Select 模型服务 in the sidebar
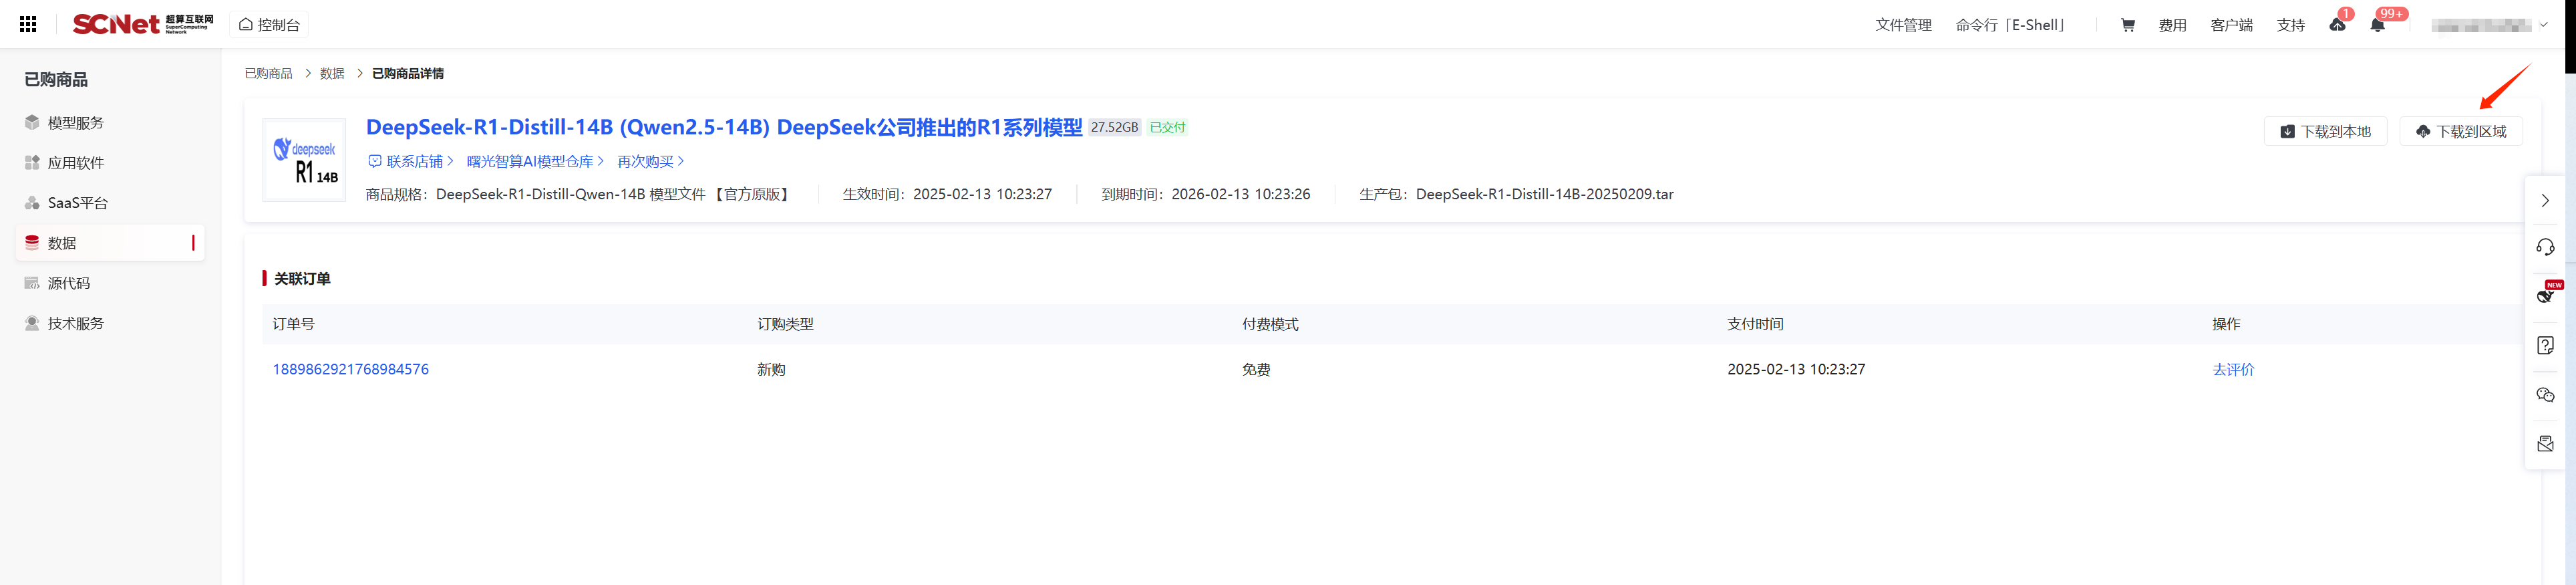The width and height of the screenshot is (2576, 585). [76, 123]
